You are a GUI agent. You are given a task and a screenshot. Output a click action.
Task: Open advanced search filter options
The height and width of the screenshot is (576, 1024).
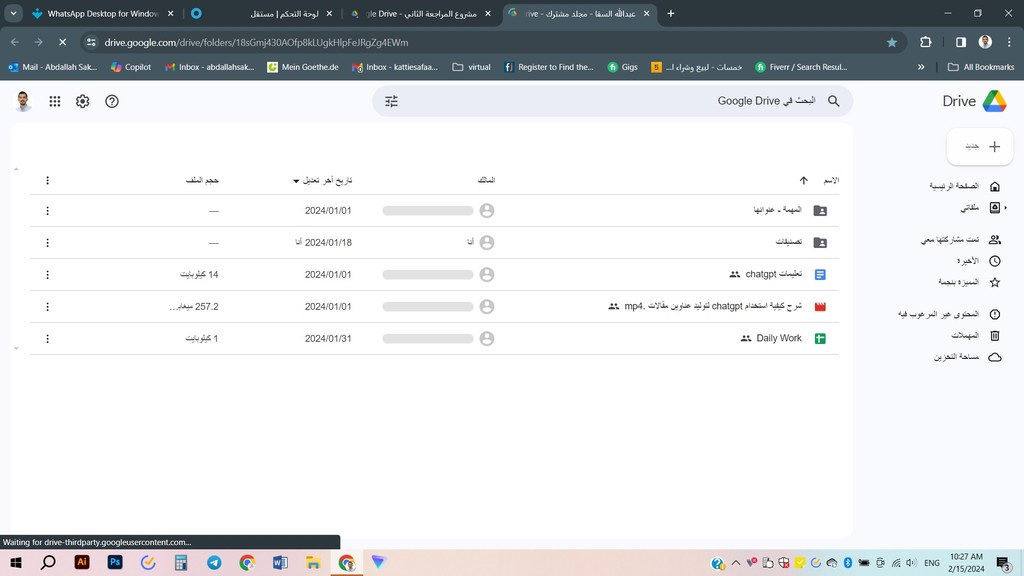click(x=391, y=101)
